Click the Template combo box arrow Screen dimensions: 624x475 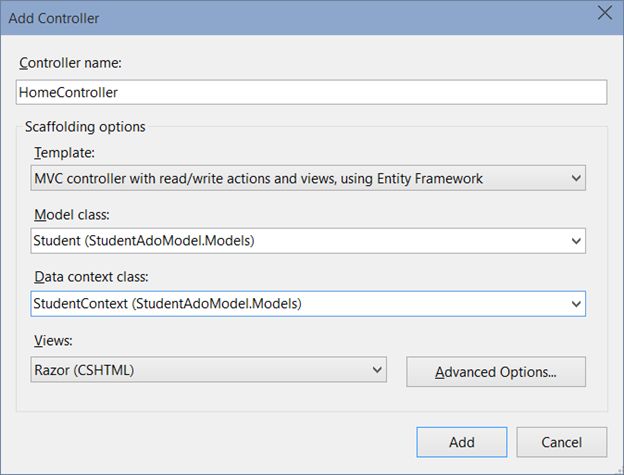575,178
